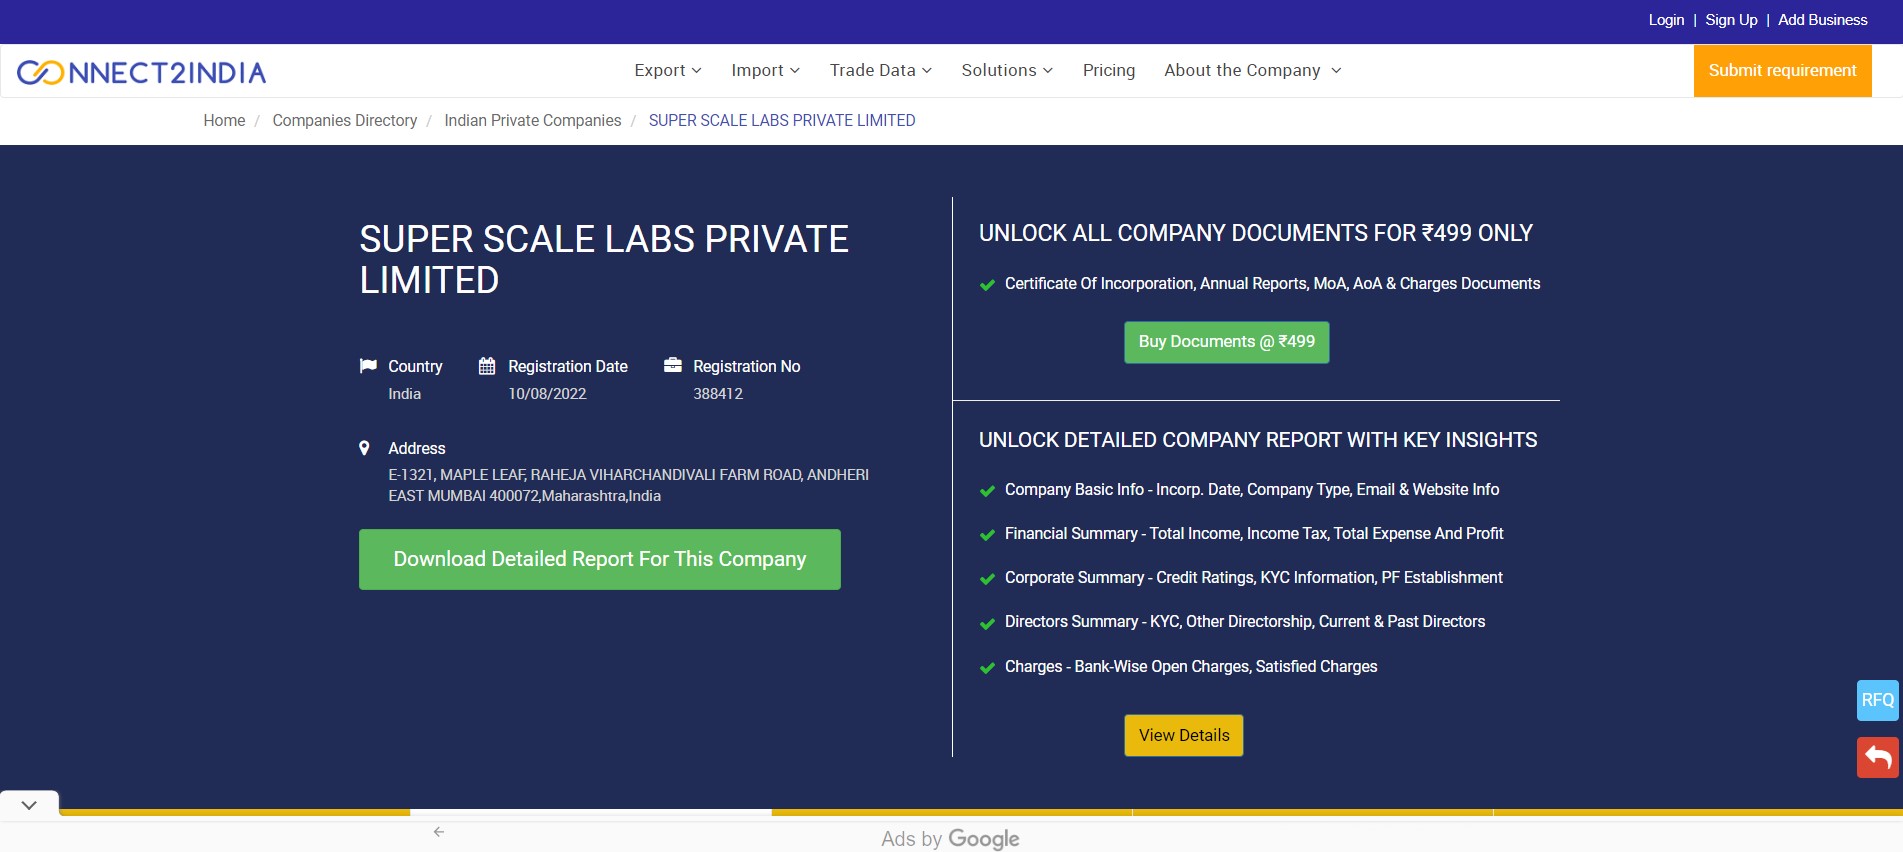
Task: Collapse the ad panel chevron tab
Action: coord(29,805)
